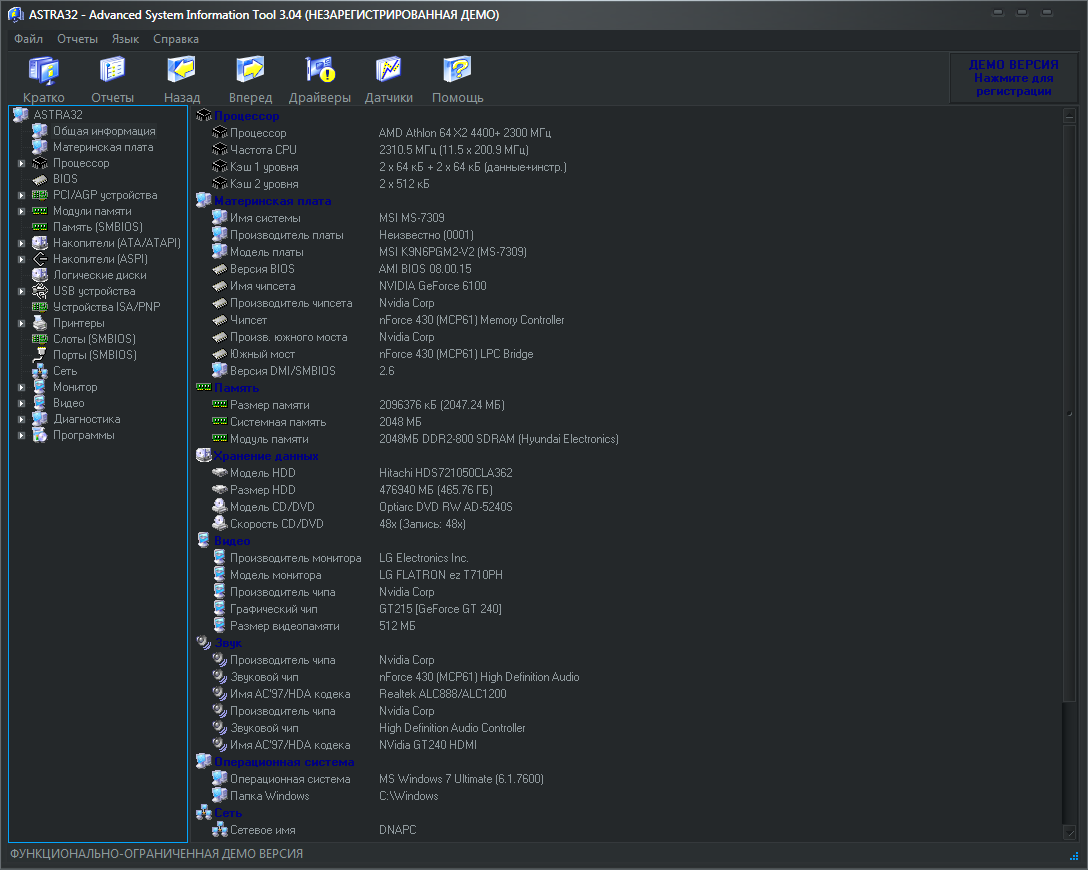Click the Сетевое имя row label
Screen dimensions: 1088x870
coord(263,830)
